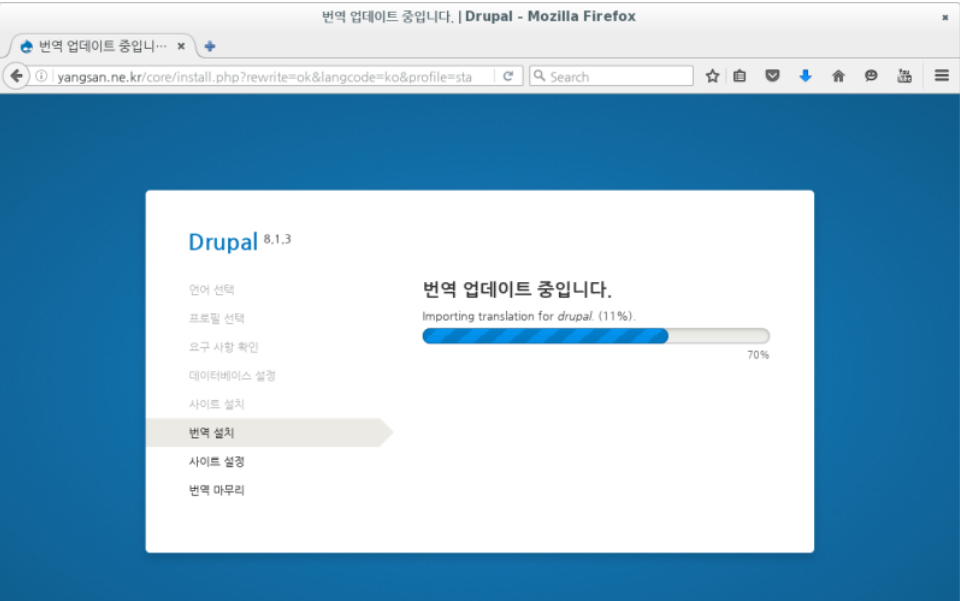Click the translation import progress bar

(x=596, y=335)
